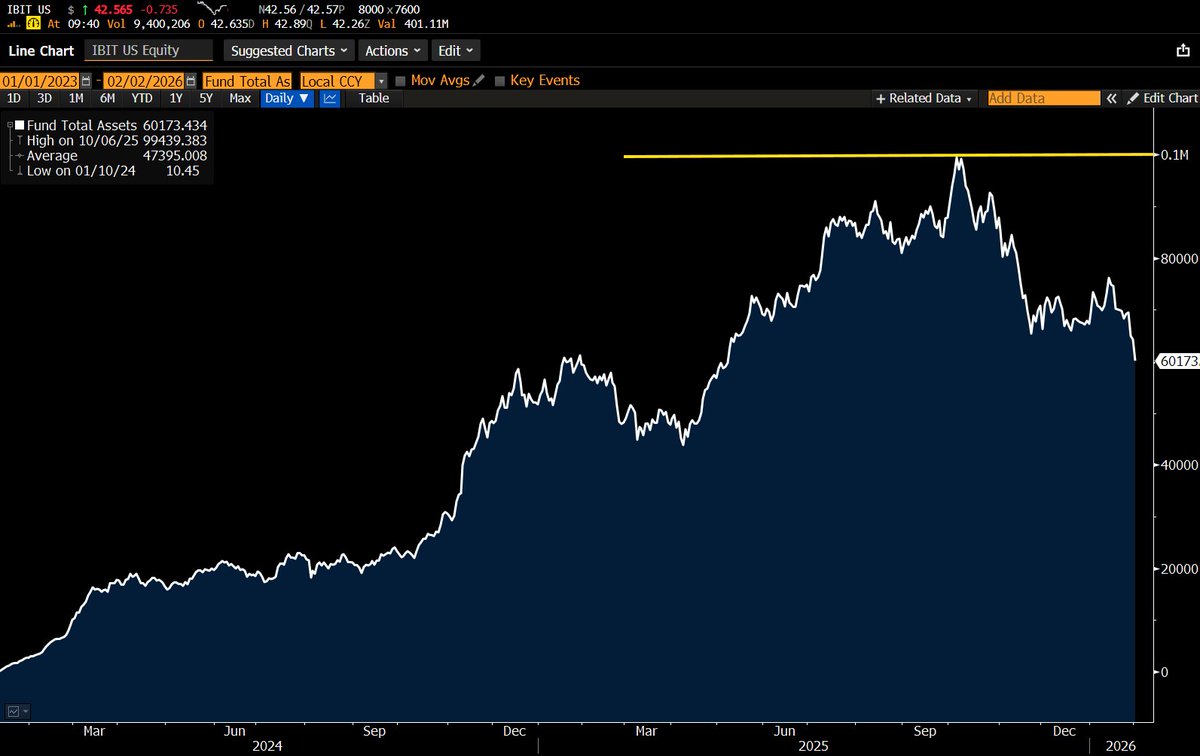The height and width of the screenshot is (756, 1200).
Task: Click the last price 42.565
Action: (115, 9)
